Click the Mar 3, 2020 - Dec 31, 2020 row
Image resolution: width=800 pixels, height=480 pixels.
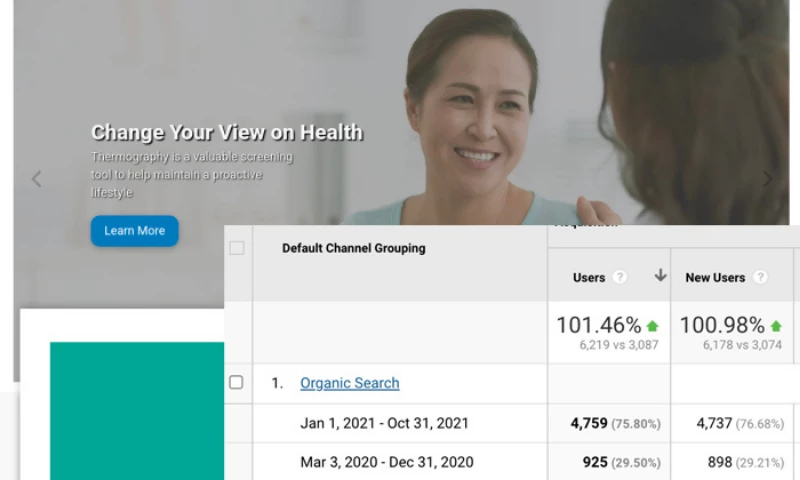(x=386, y=462)
